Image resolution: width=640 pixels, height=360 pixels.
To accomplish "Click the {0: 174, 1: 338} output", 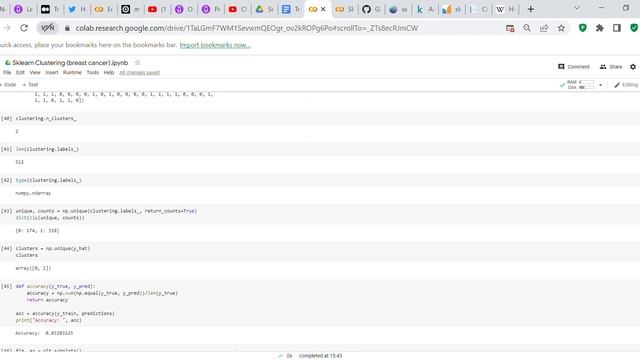I will [37, 231].
